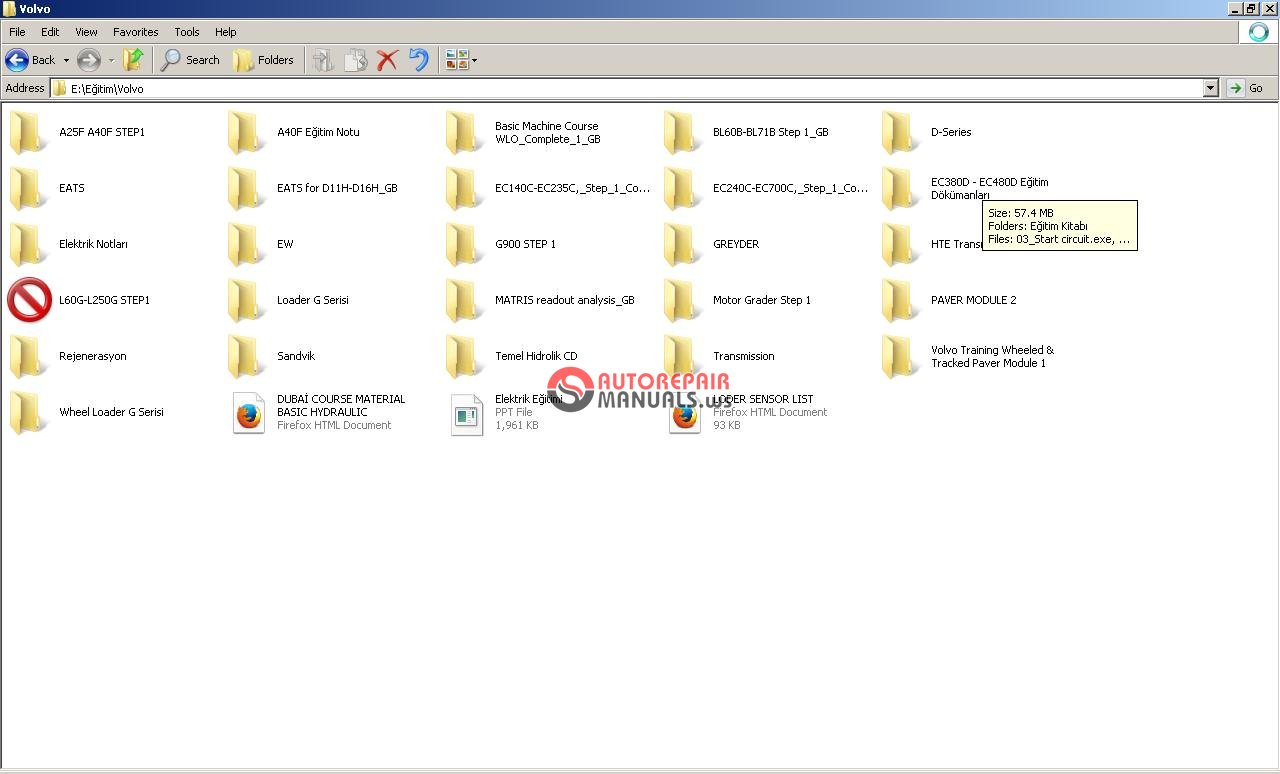Select the EW folder icon
Image resolution: width=1280 pixels, height=774 pixels.
click(x=246, y=244)
